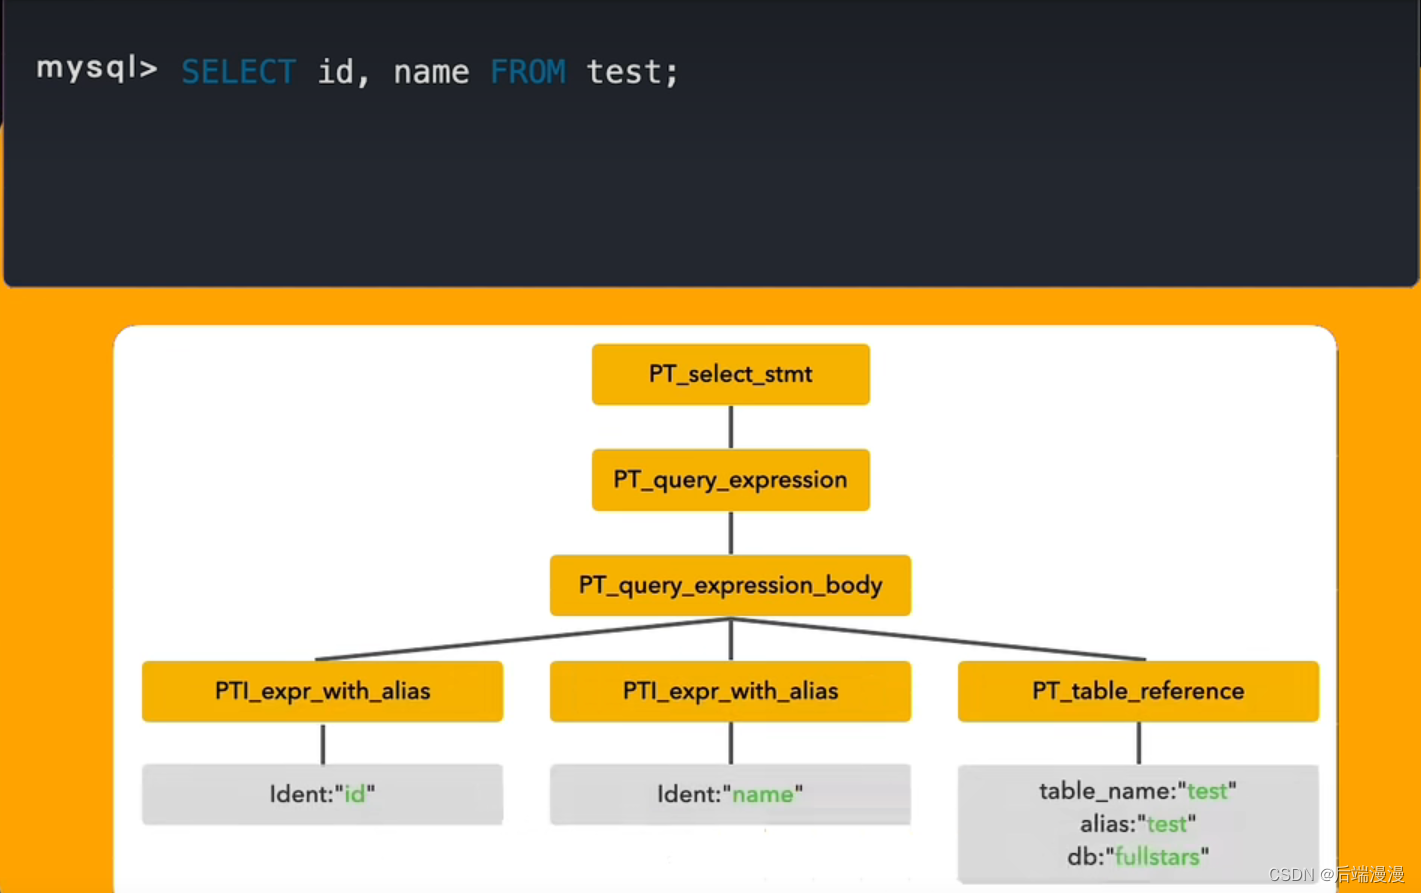Click the Ident:"id" leaf box
1421x893 pixels.
pyautogui.click(x=322, y=794)
